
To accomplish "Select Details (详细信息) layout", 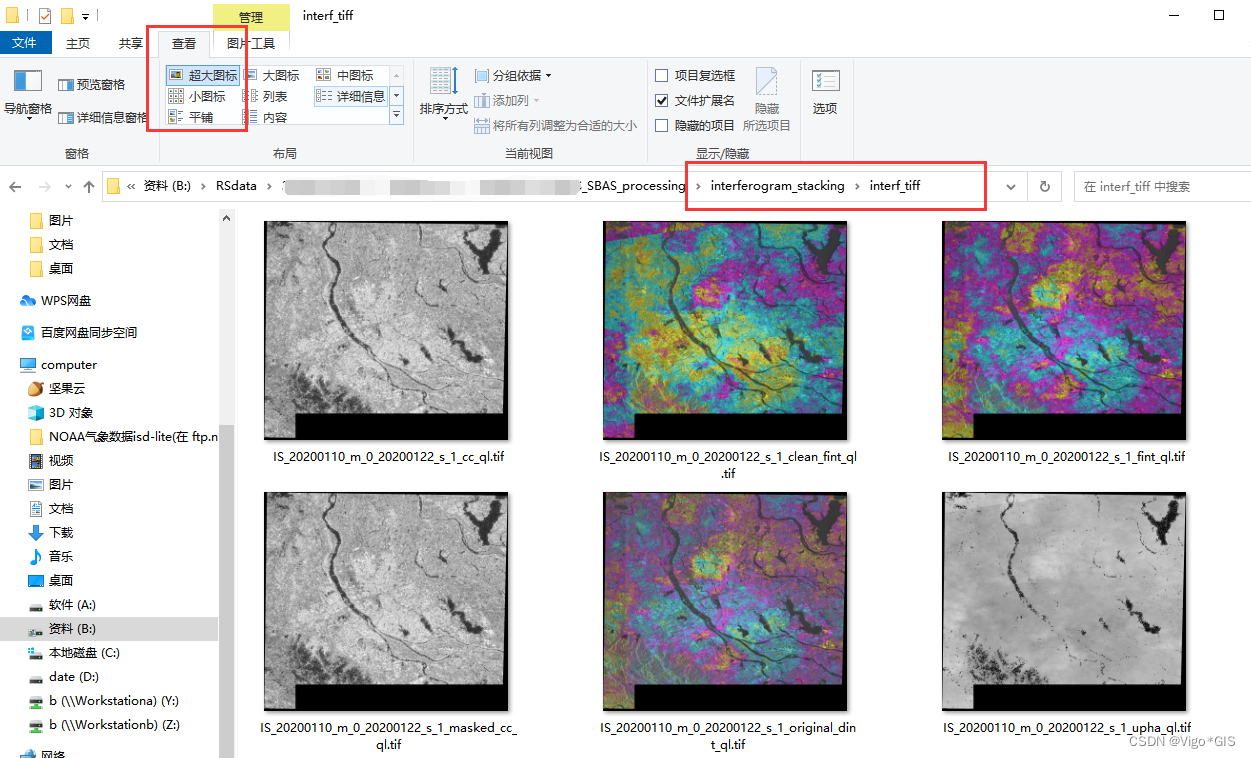I will [351, 96].
